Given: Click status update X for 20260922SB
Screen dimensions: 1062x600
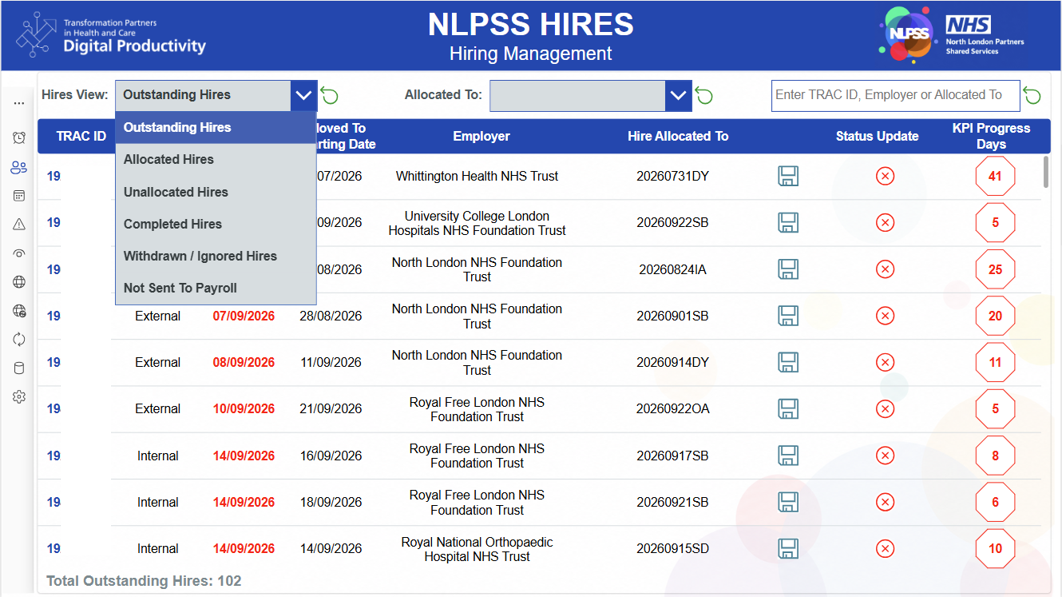Looking at the screenshot, I should point(885,223).
